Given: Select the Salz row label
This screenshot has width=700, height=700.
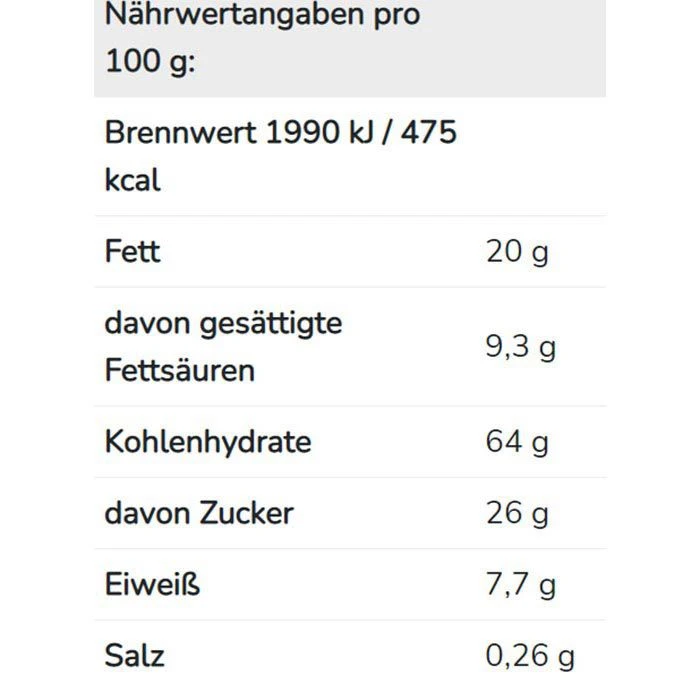Looking at the screenshot, I should click(134, 656).
